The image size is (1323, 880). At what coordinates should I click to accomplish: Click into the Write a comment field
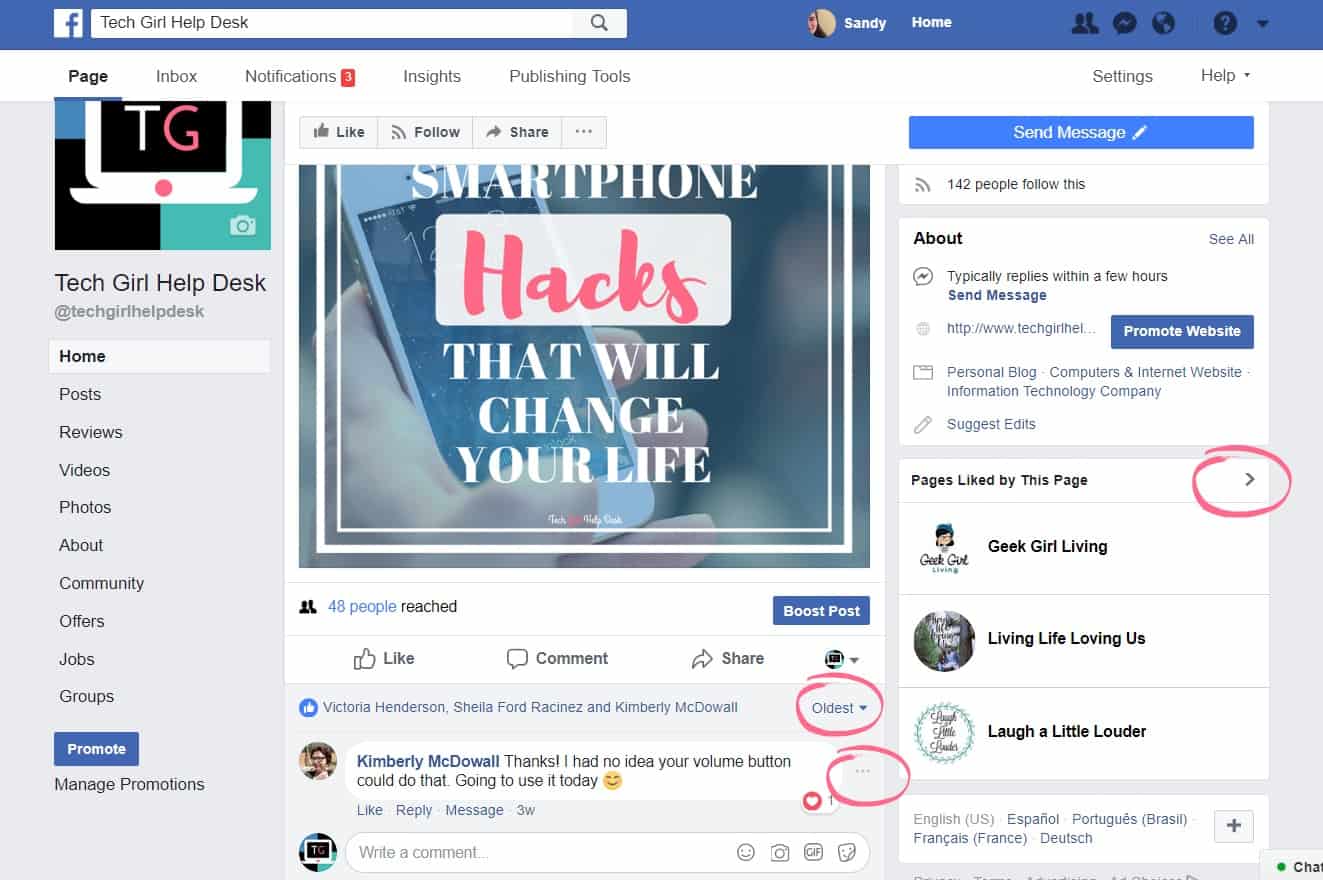click(539, 853)
